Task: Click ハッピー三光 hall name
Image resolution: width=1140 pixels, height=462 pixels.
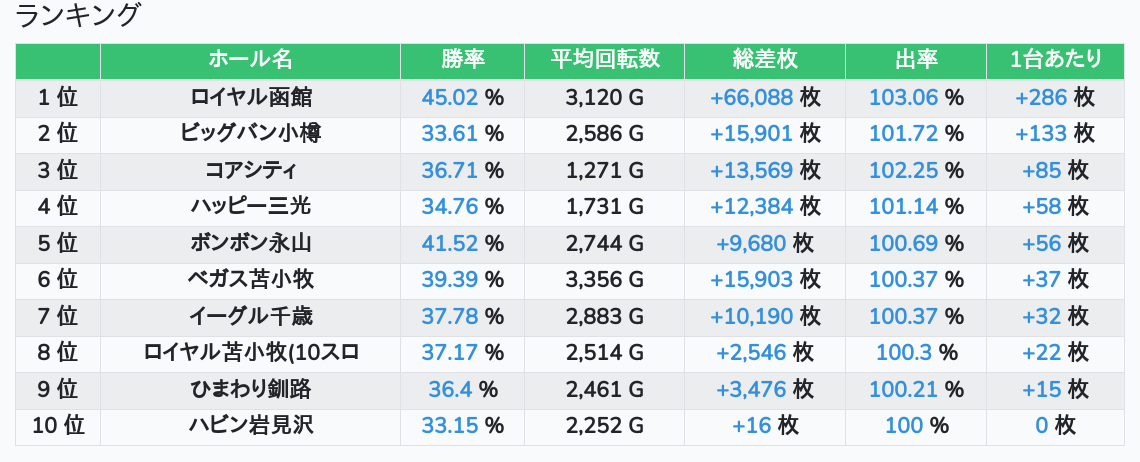Action: pyautogui.click(x=250, y=206)
